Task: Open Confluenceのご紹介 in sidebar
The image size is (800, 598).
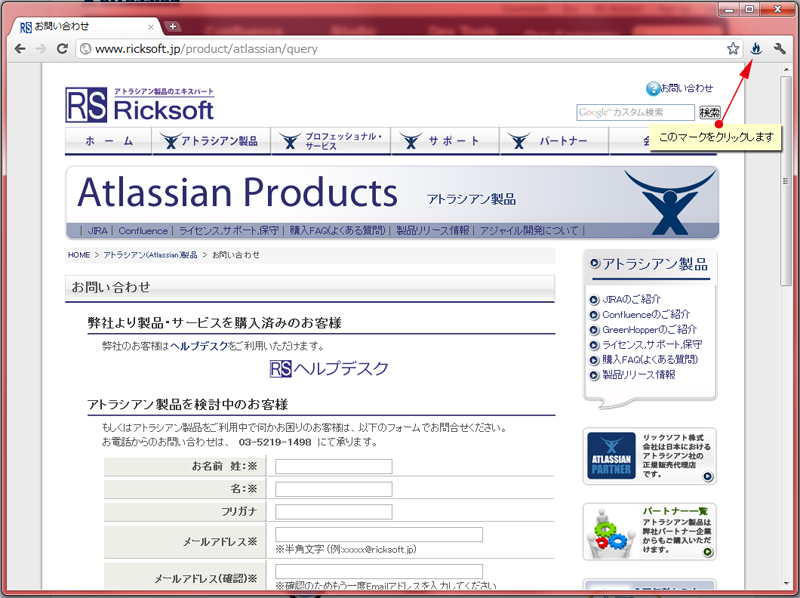Action: point(646,314)
